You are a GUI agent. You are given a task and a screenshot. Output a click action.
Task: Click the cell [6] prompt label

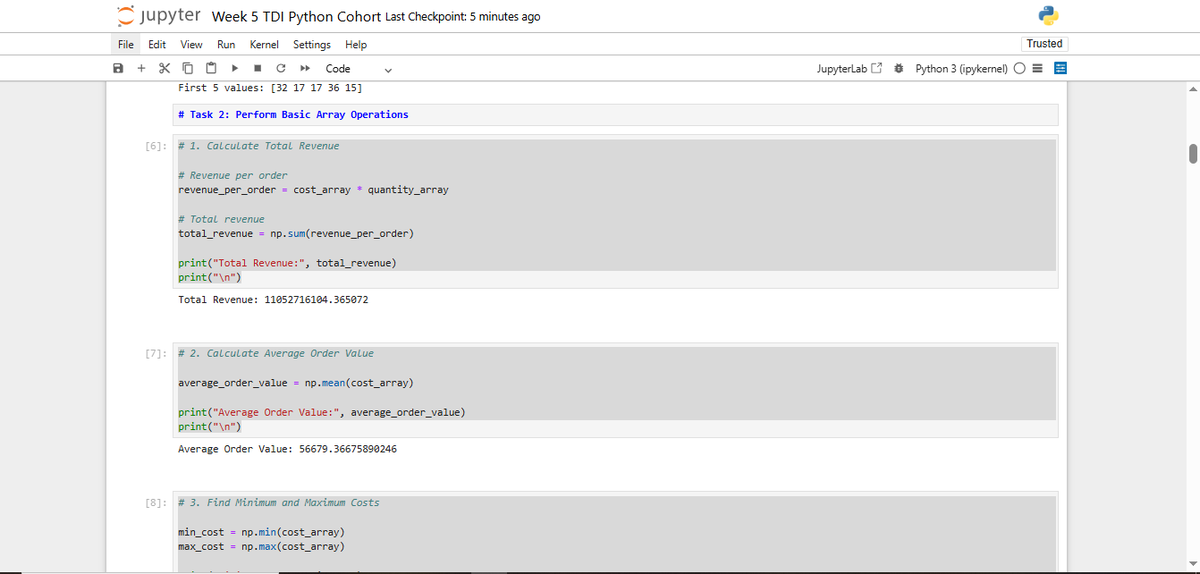tap(156, 146)
